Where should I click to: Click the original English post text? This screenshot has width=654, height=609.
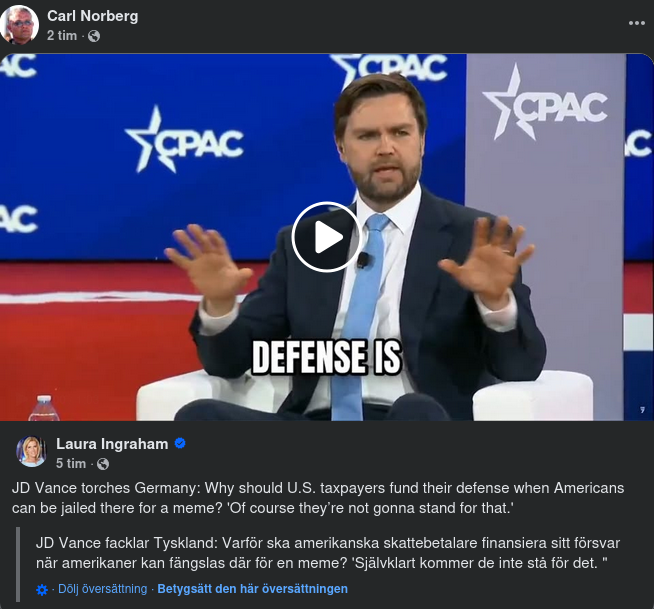(x=318, y=497)
